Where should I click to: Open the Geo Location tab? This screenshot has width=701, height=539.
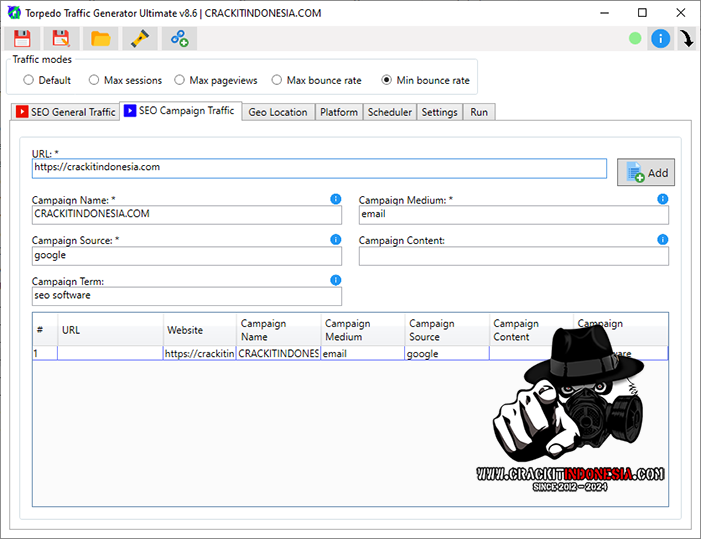277,112
